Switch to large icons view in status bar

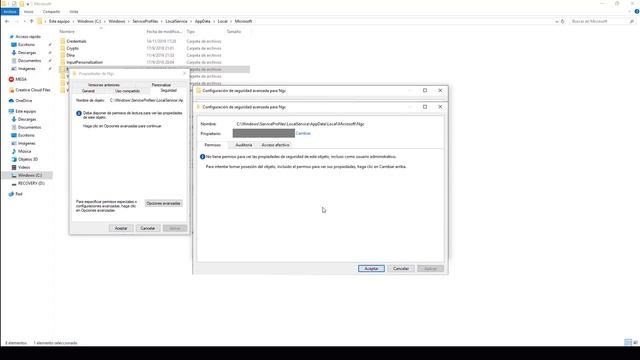tap(635, 342)
